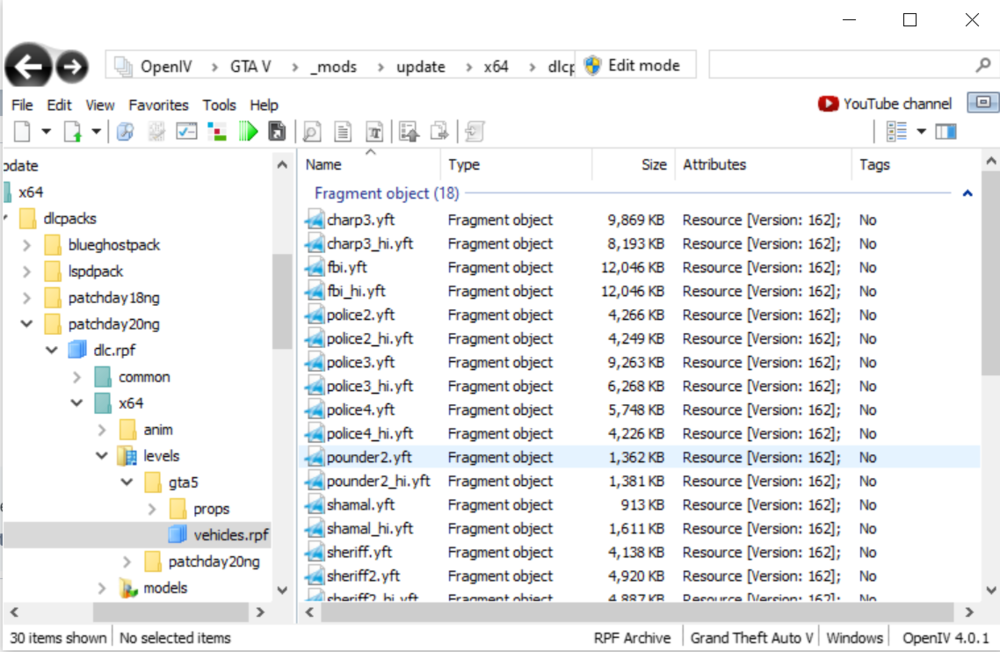Open the Favorites menu
The image size is (1000, 652).
(x=158, y=105)
